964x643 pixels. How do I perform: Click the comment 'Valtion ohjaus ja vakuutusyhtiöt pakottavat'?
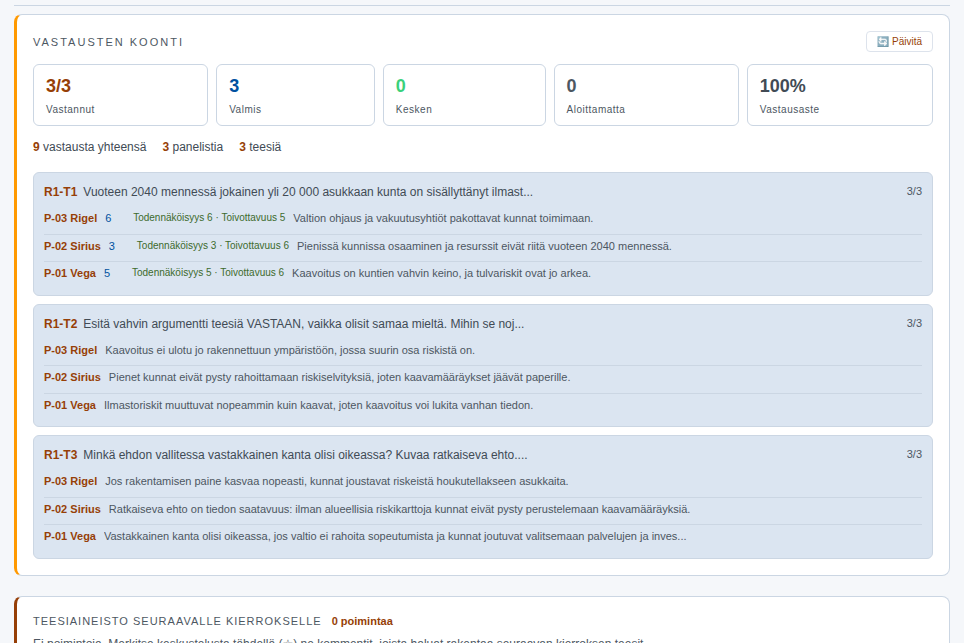443,218
